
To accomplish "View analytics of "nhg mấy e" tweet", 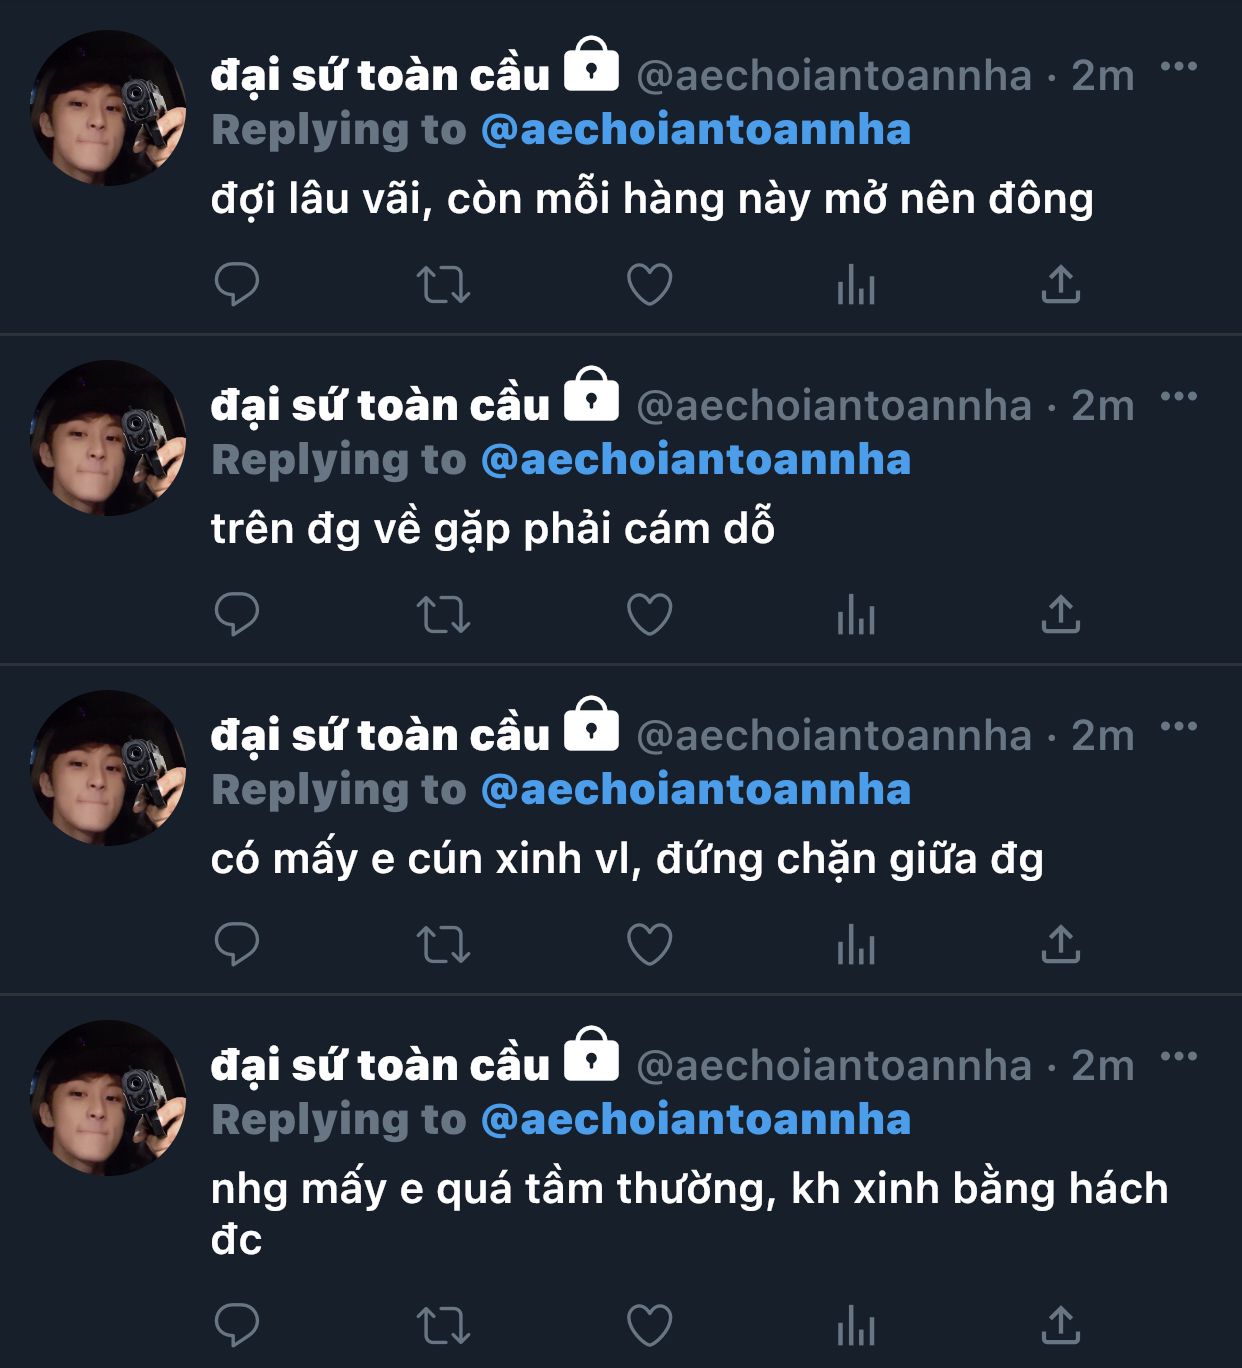I will point(856,1326).
